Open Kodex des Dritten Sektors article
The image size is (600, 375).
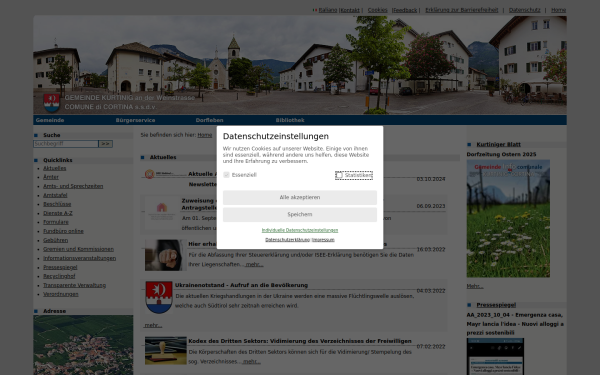[300, 341]
